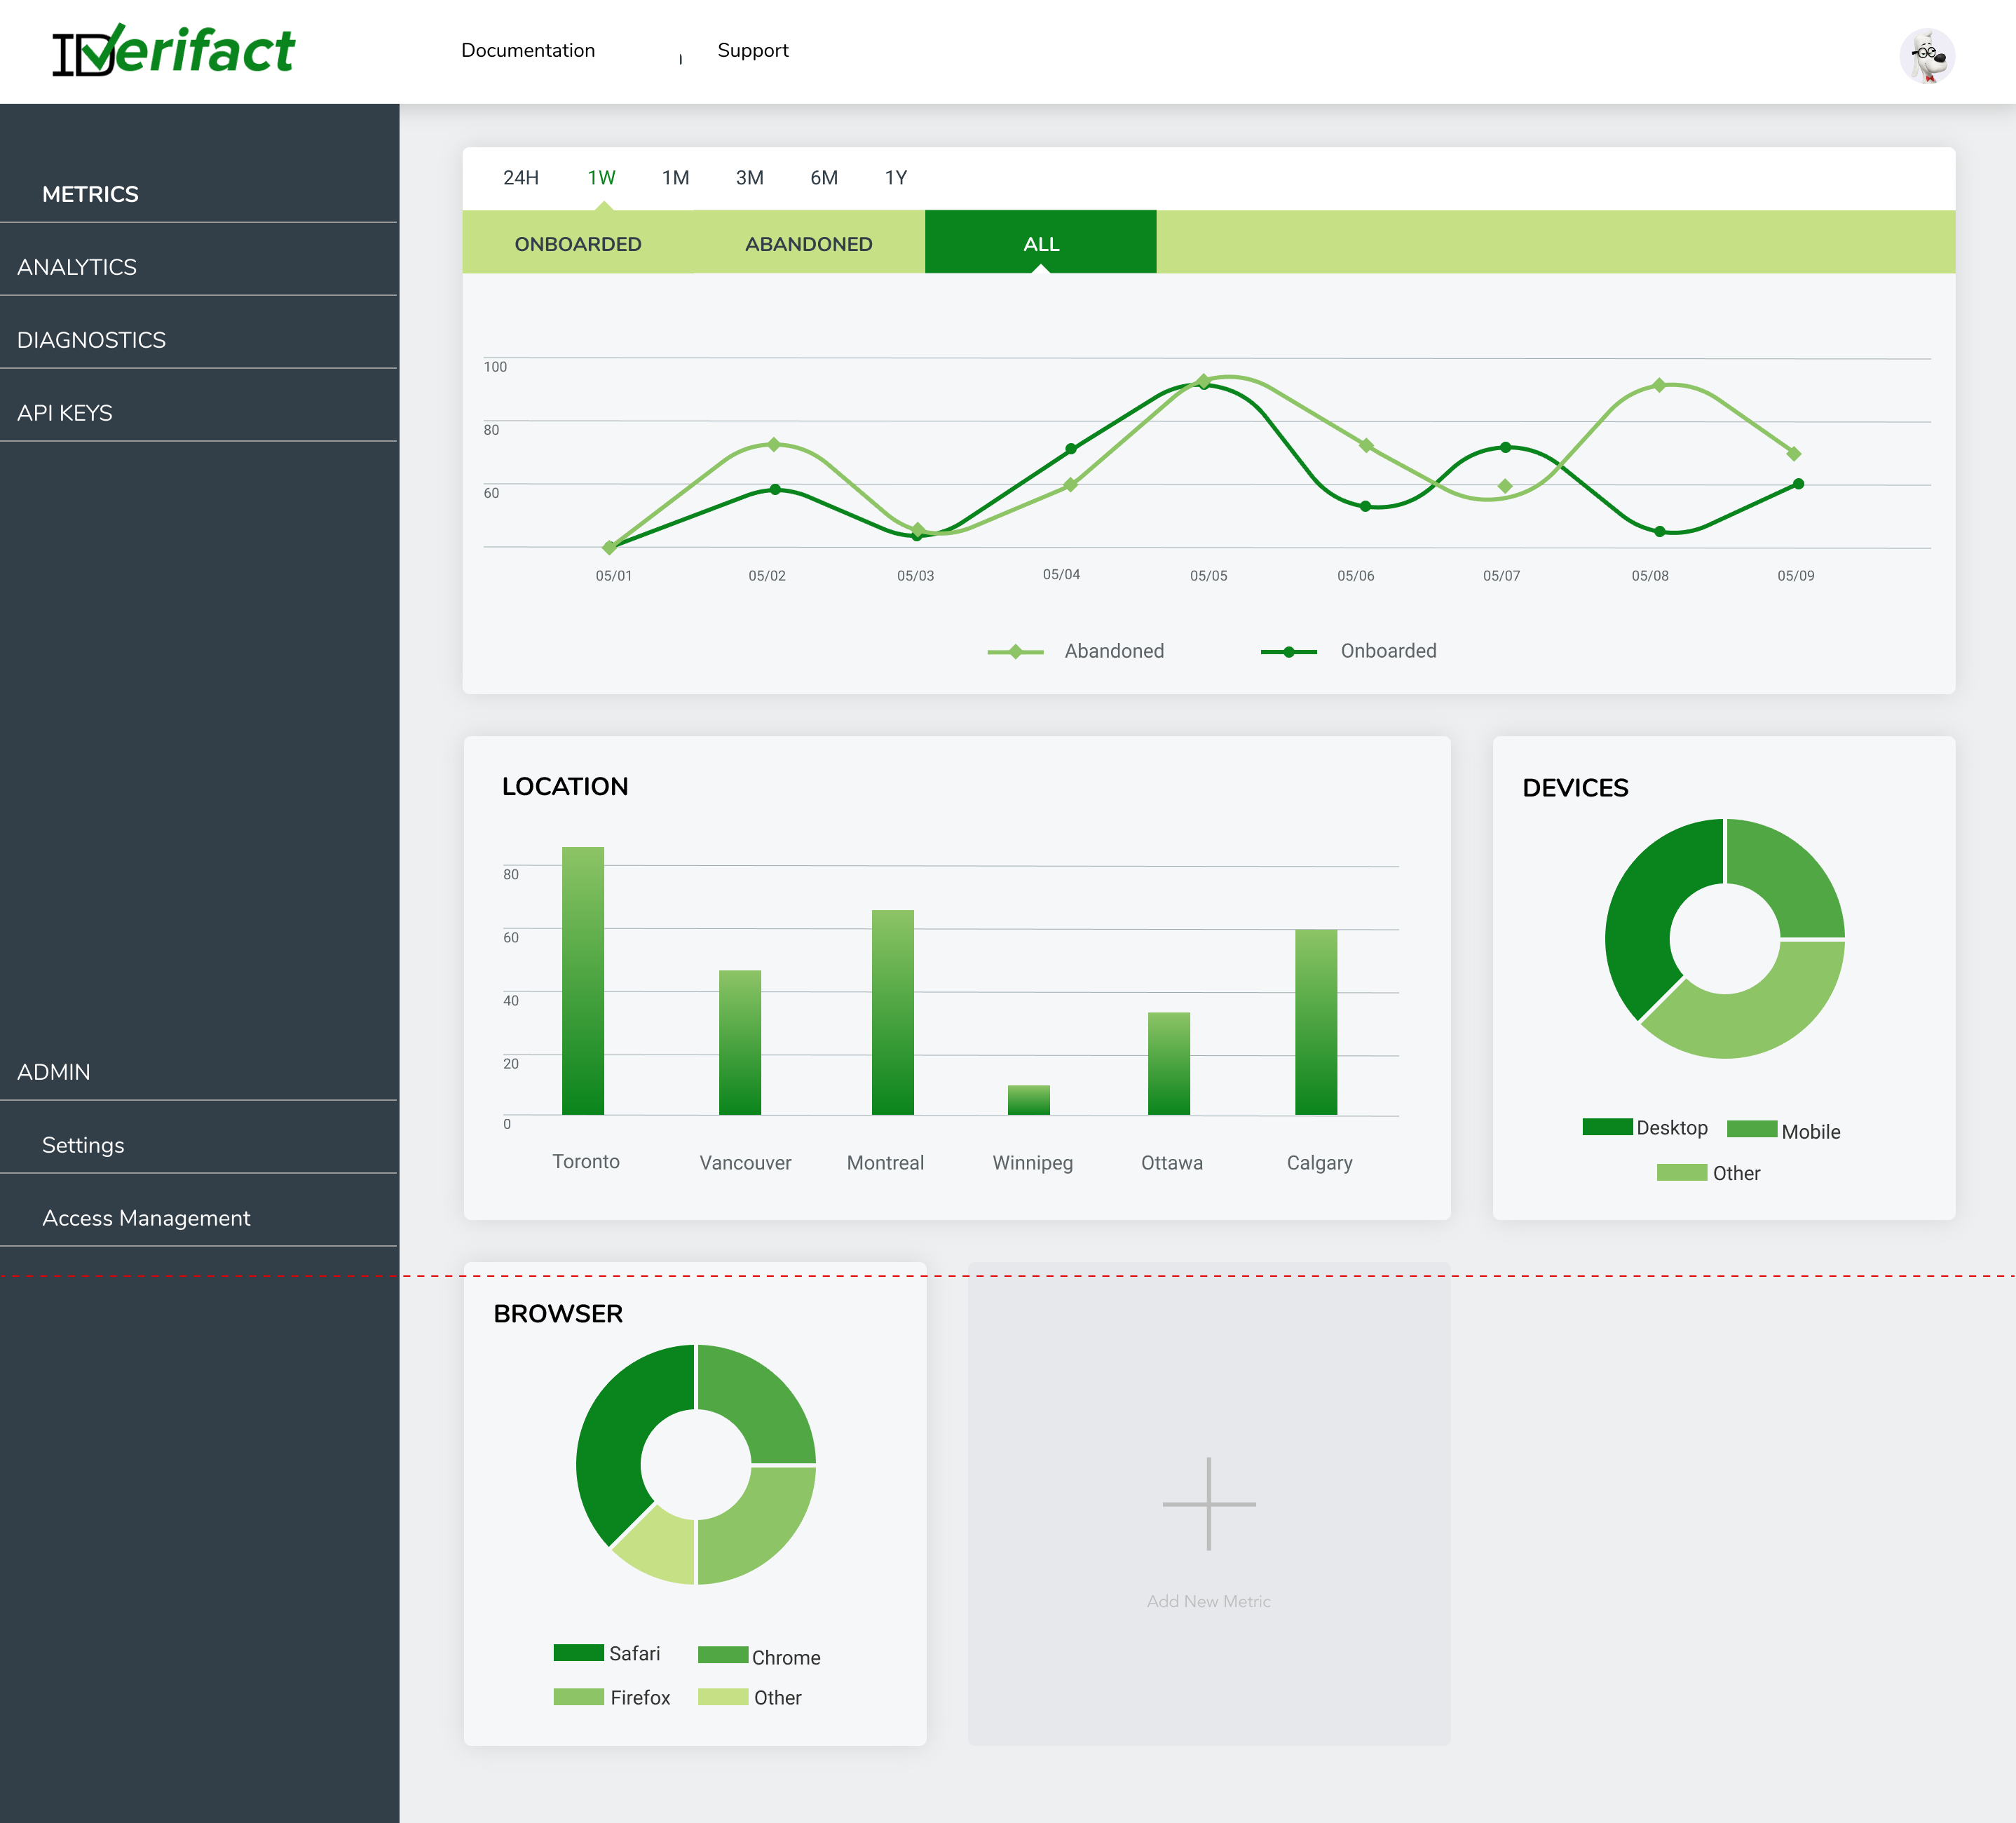Click the Toronto bar in the Location chart

point(582,980)
